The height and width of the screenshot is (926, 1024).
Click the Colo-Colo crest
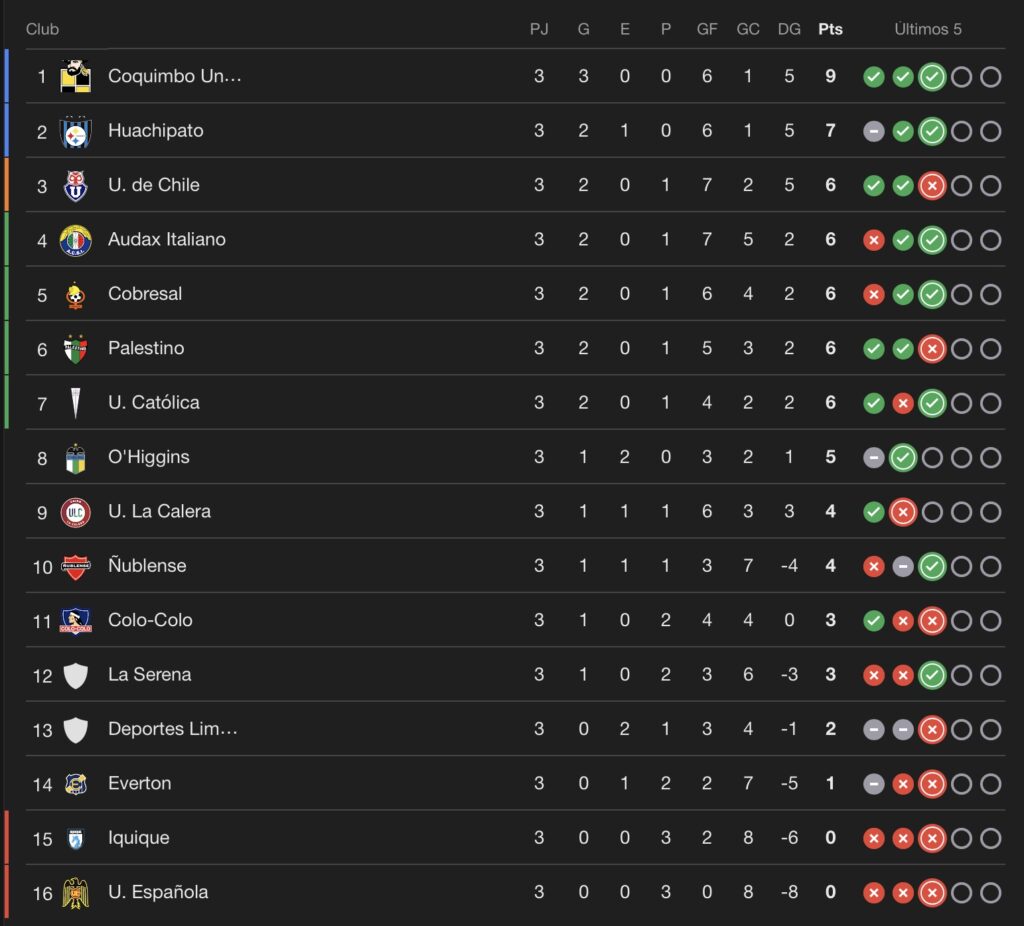coord(75,620)
